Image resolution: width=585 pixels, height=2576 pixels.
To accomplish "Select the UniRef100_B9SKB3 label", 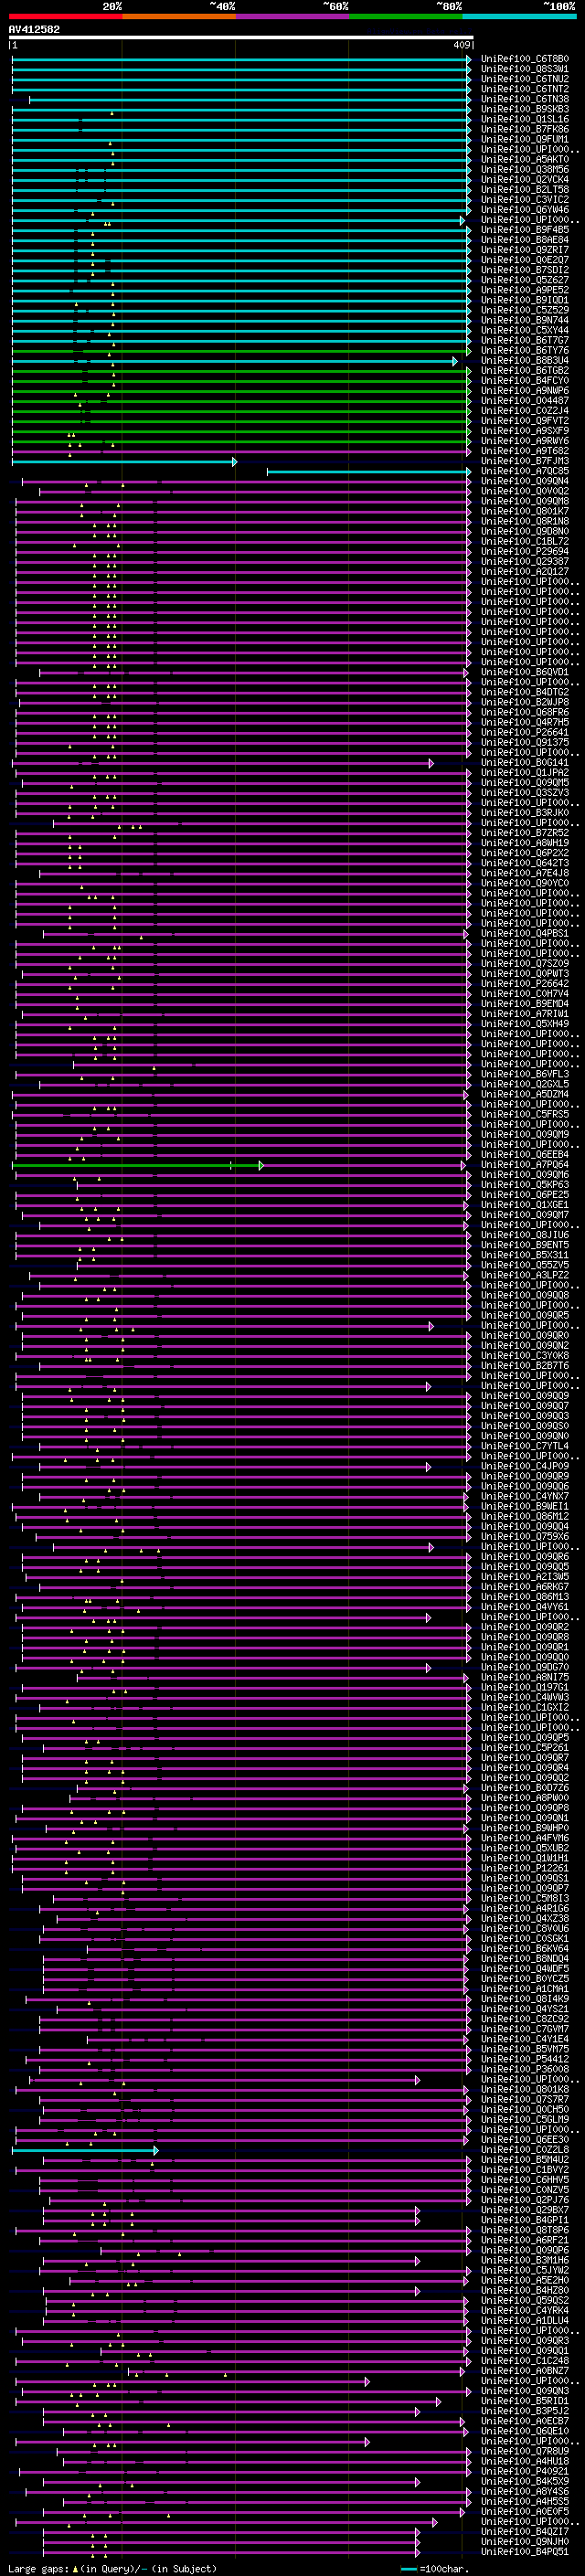I will (525, 109).
